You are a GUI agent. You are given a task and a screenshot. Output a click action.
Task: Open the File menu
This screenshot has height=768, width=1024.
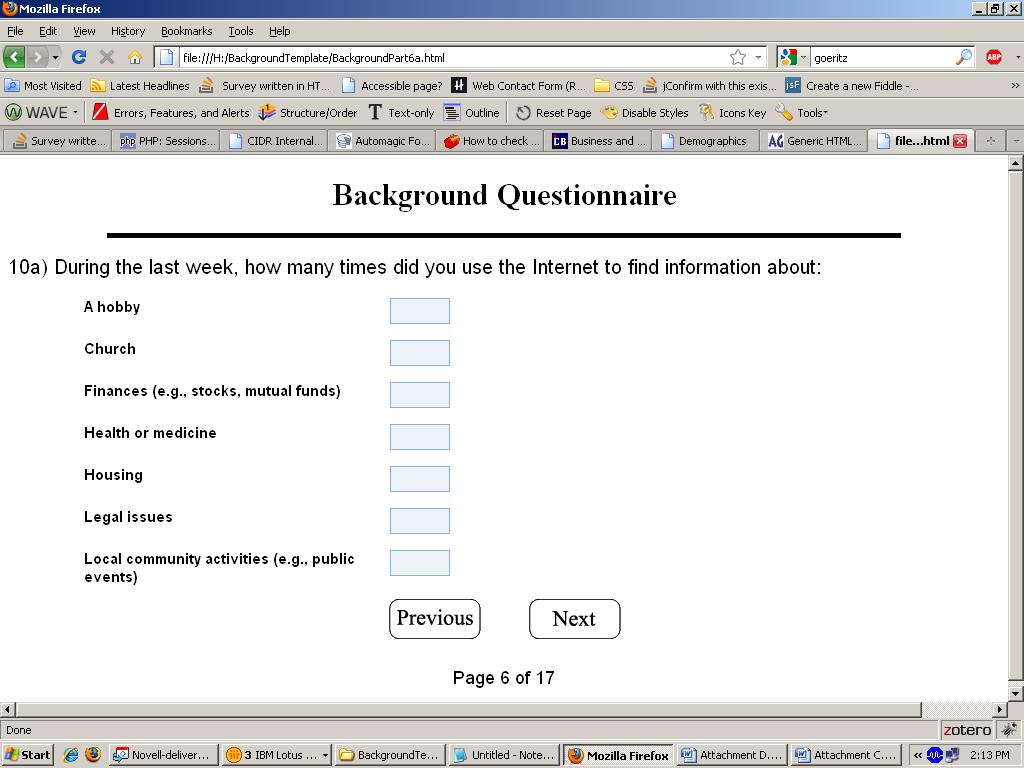(x=15, y=31)
